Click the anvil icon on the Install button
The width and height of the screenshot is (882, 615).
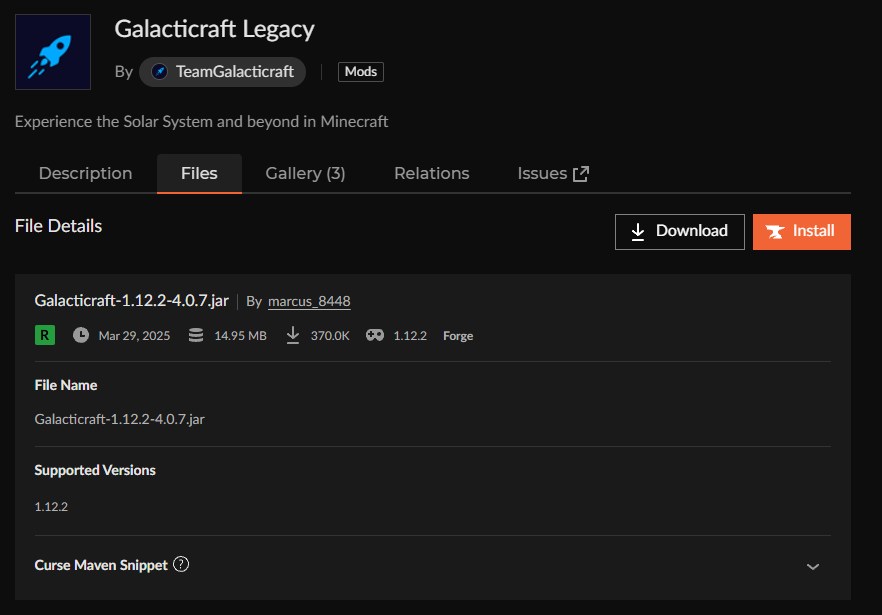click(x=777, y=231)
